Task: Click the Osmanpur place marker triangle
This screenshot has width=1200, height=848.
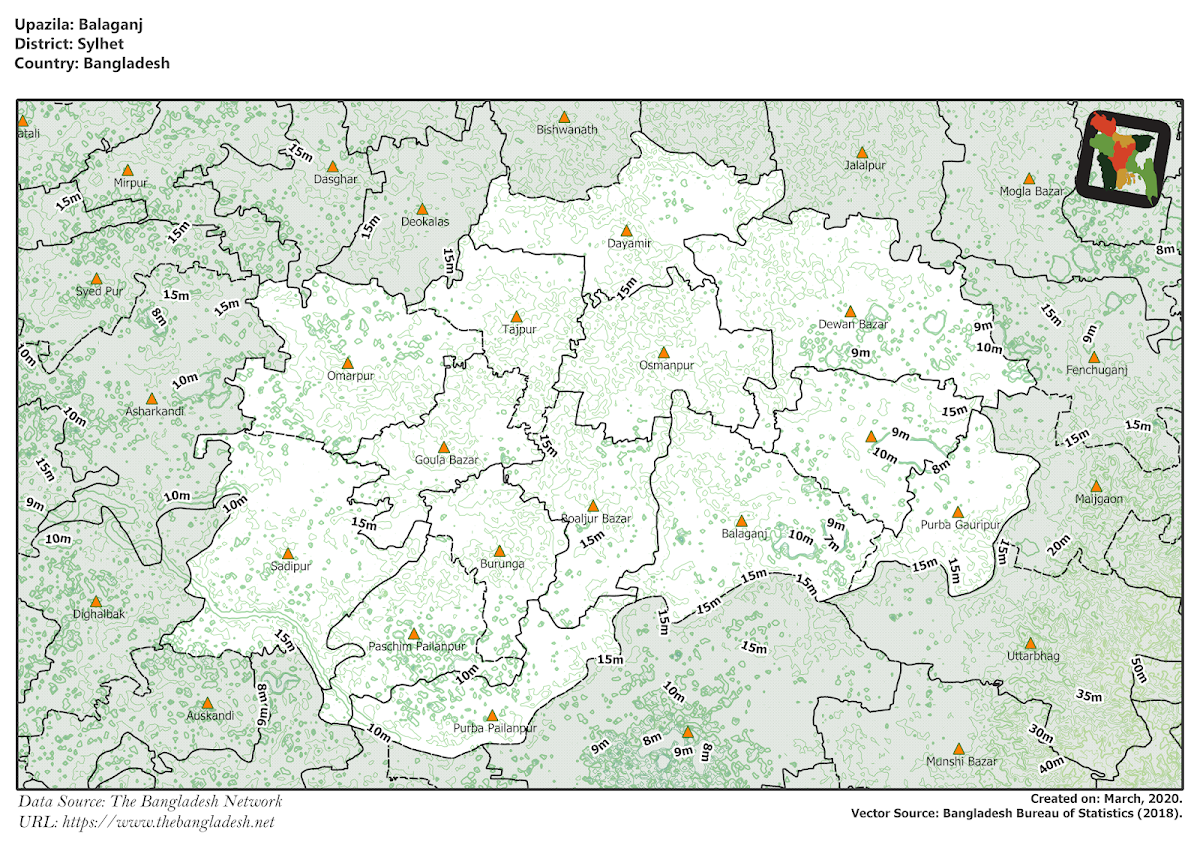Action: (x=666, y=351)
